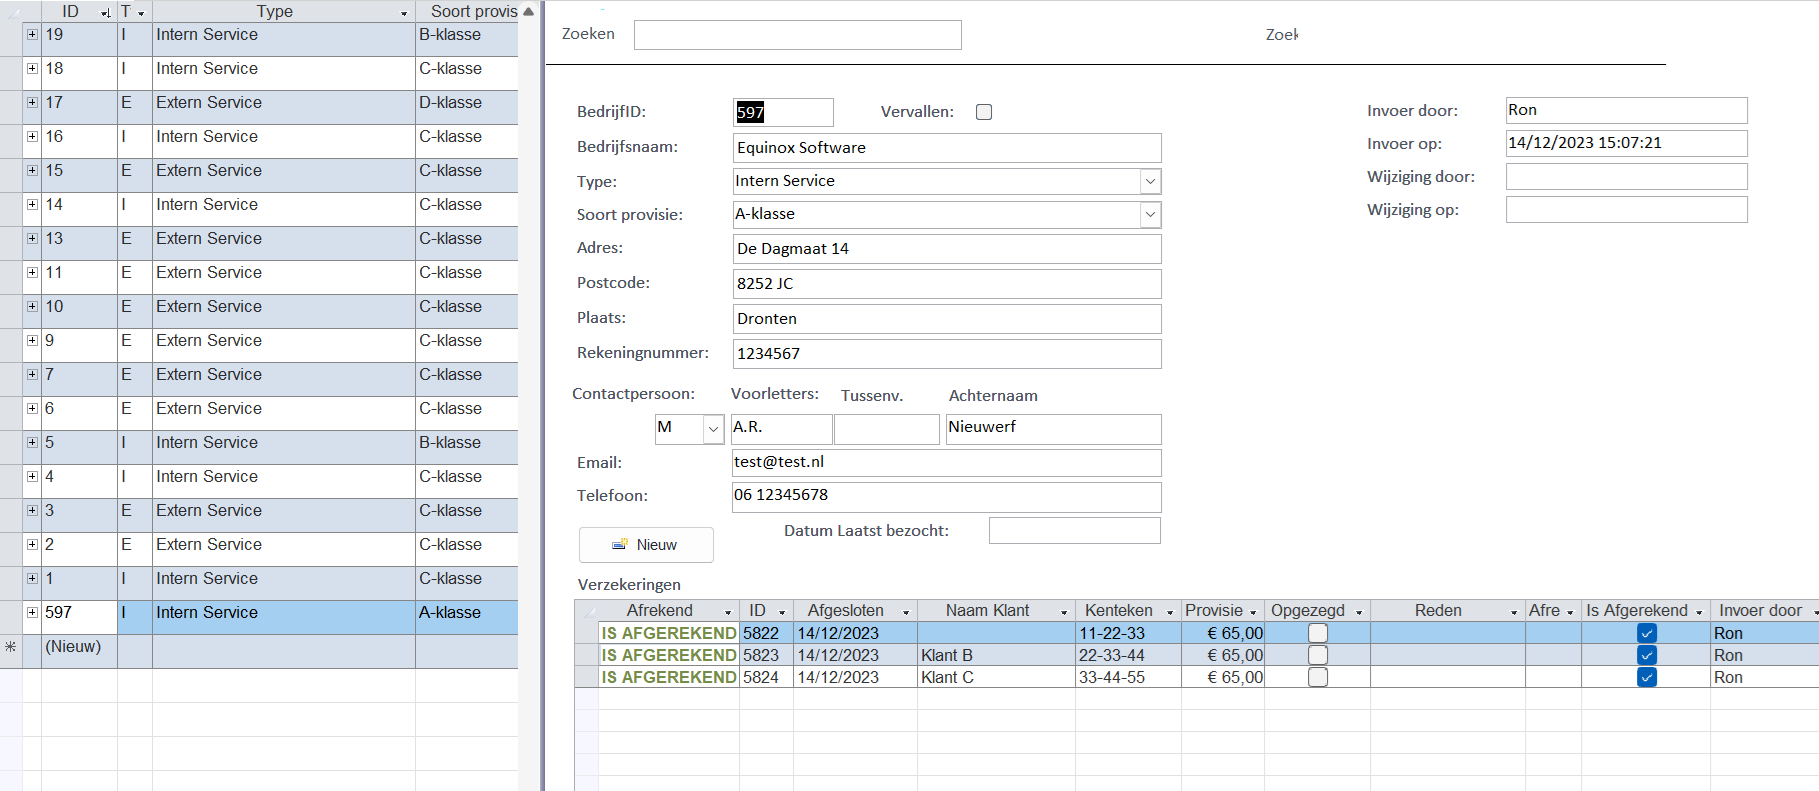The height and width of the screenshot is (791, 1819).
Task: Uncheck Is Afgerekend for insurance 5824
Action: (x=1647, y=677)
